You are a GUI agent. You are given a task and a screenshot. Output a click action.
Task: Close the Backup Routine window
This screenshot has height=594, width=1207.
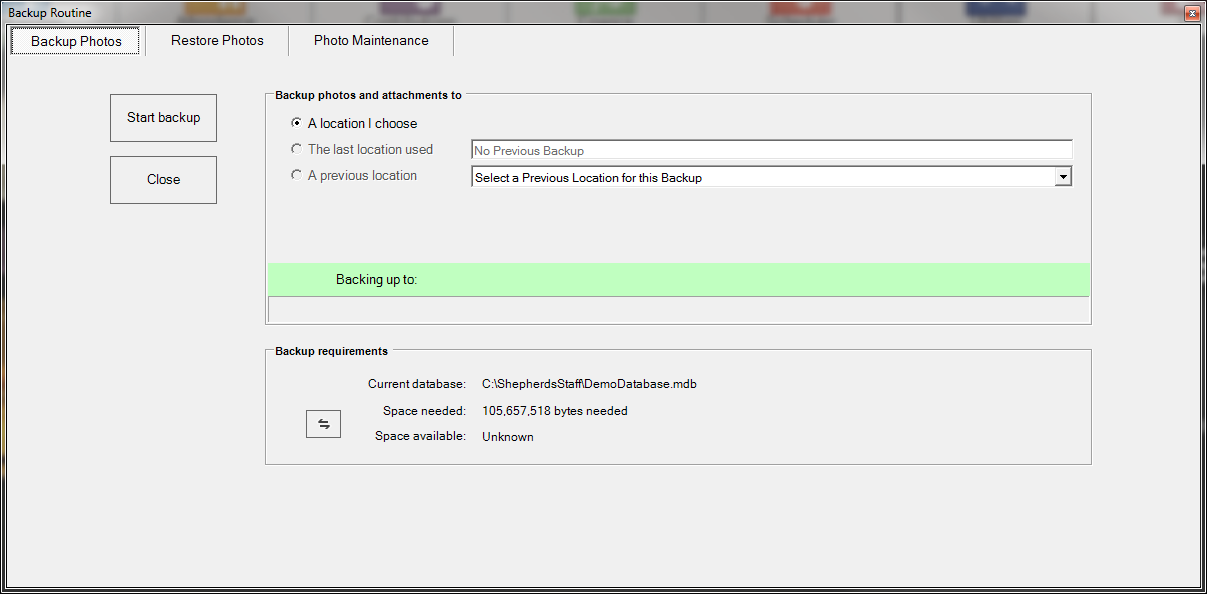tap(1191, 13)
